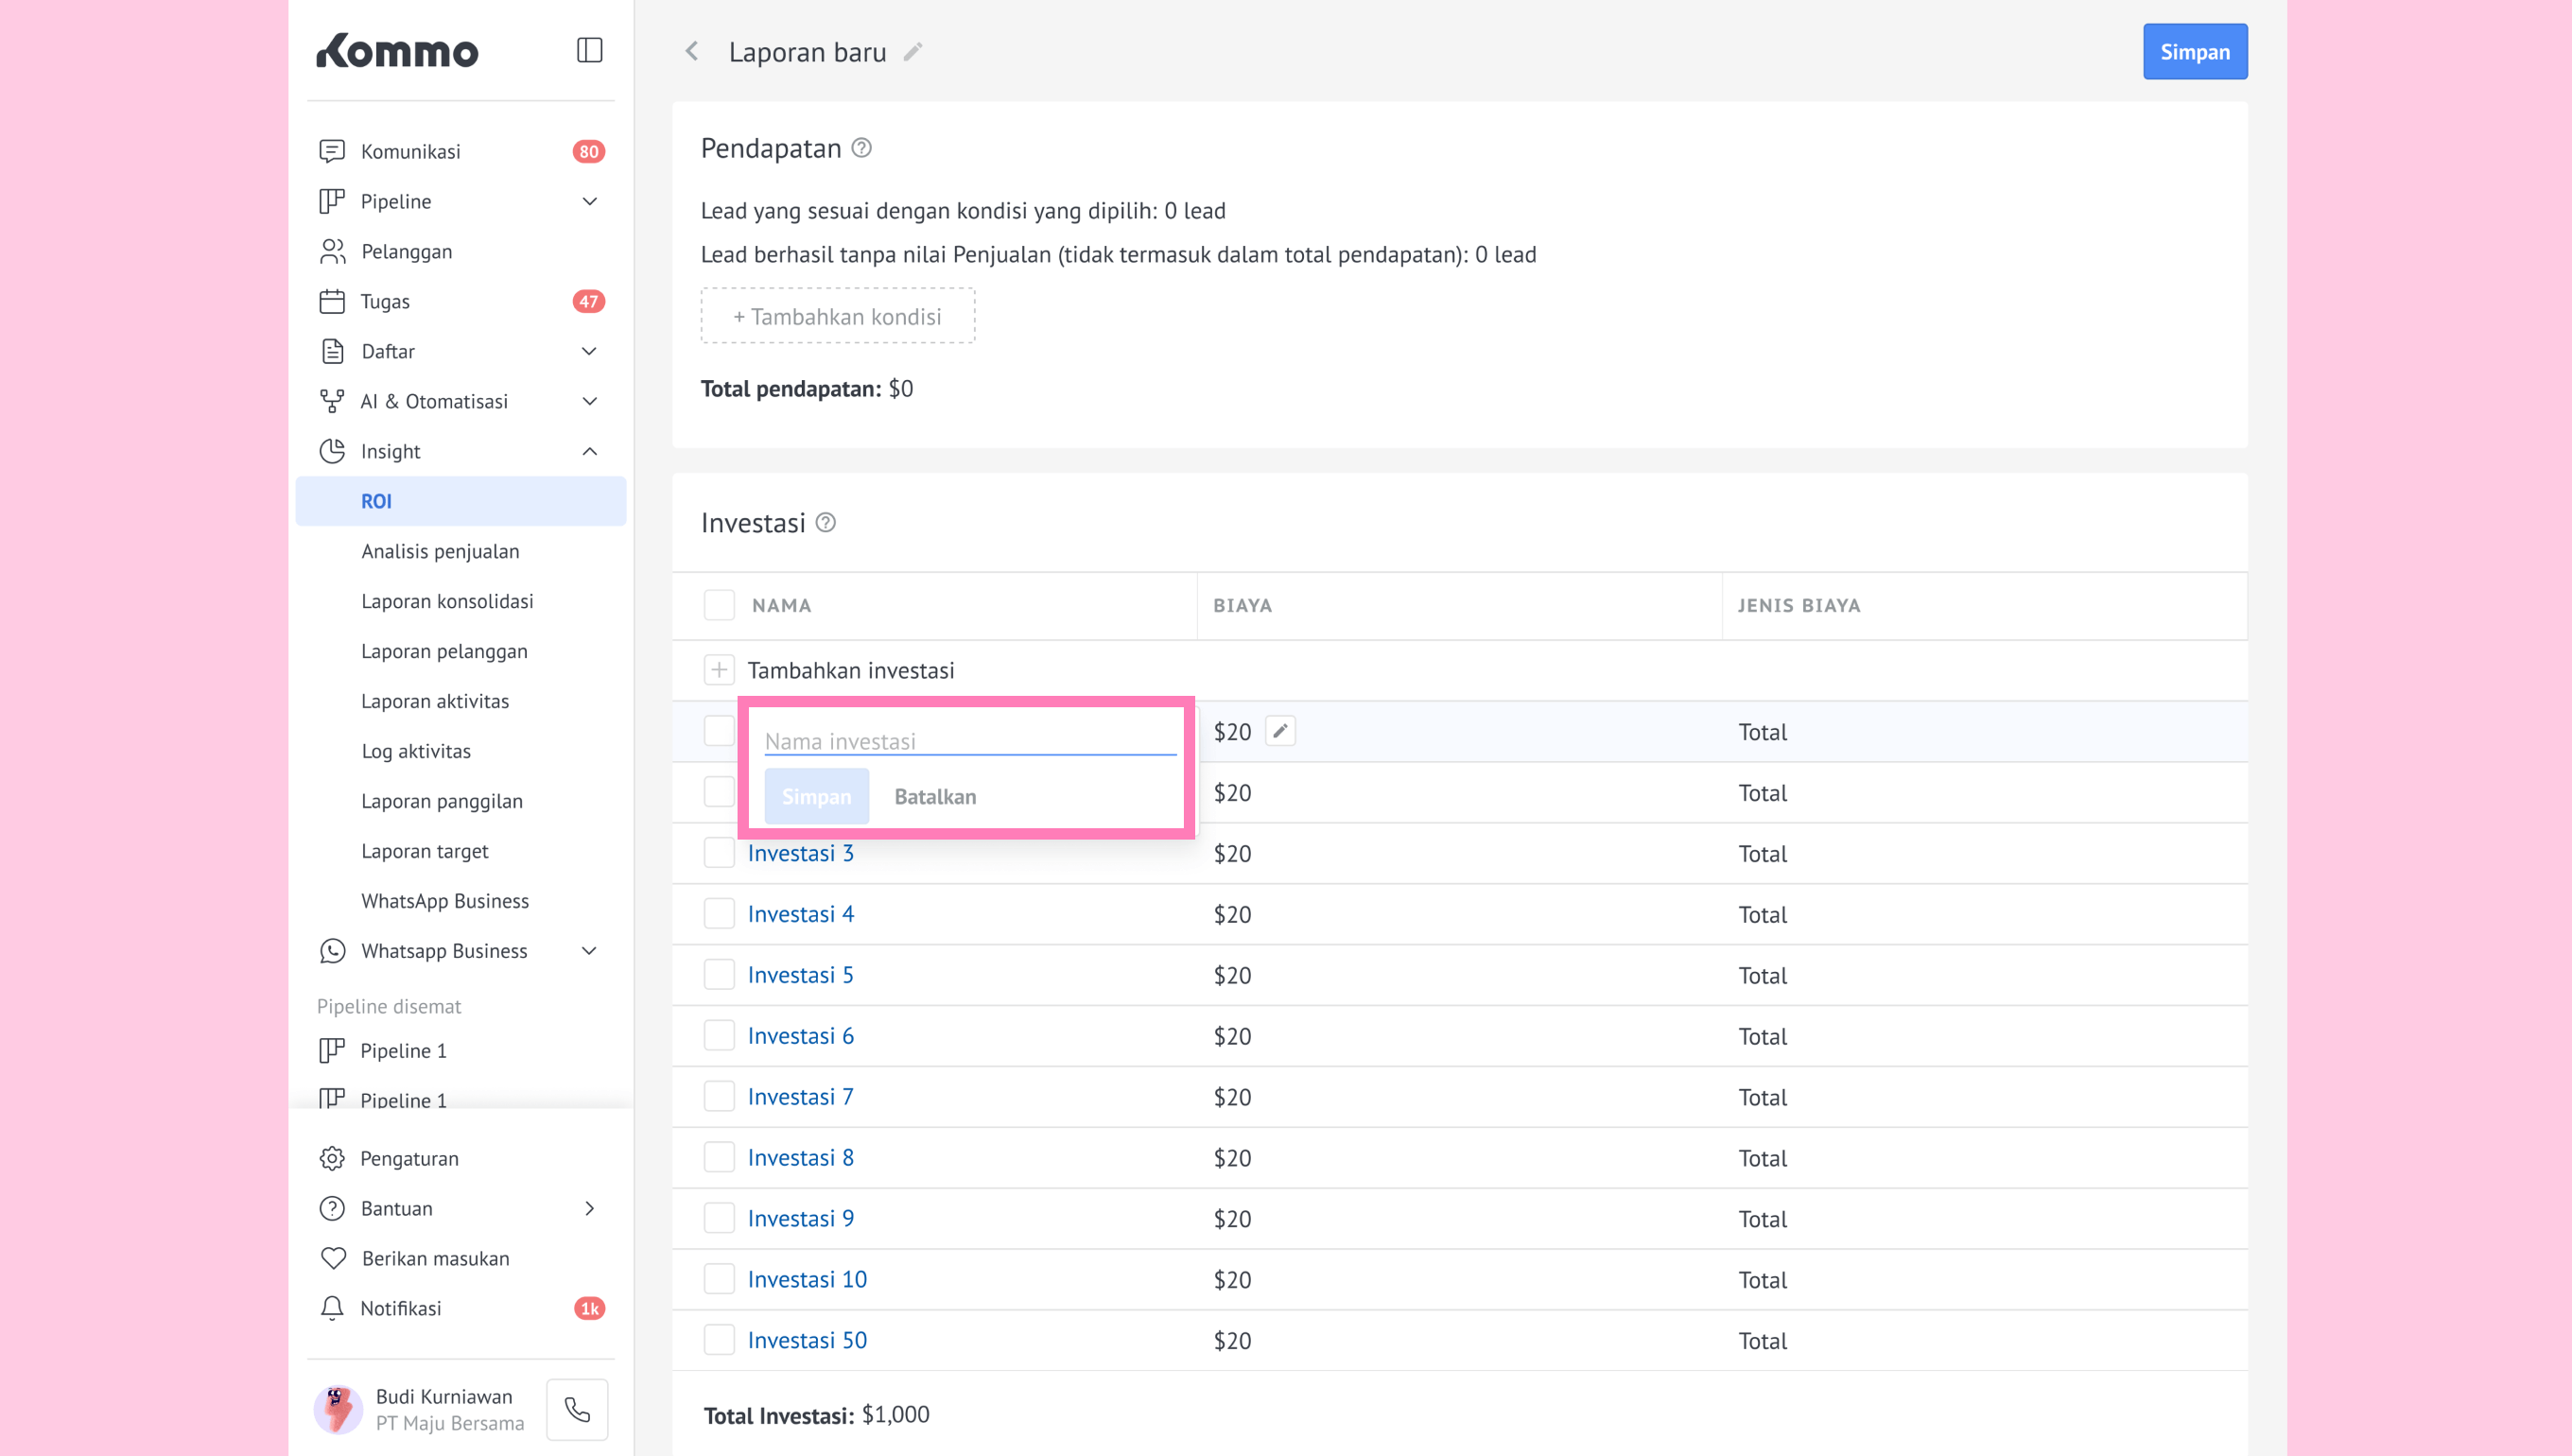This screenshot has height=1456, width=2572.
Task: Click Batalkan in the investment name form
Action: coord(935,796)
